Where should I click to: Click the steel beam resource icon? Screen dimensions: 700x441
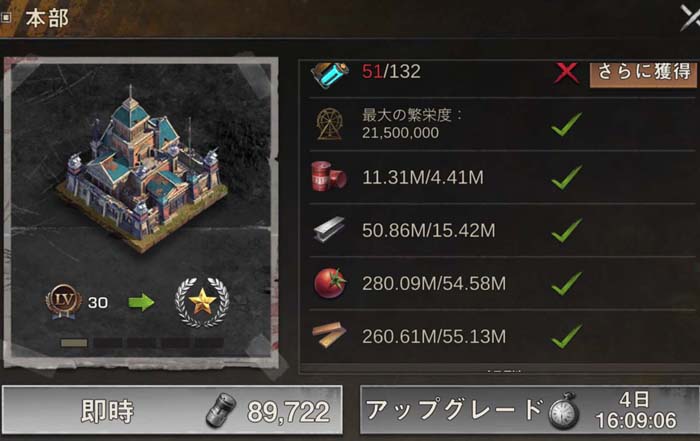pos(329,230)
